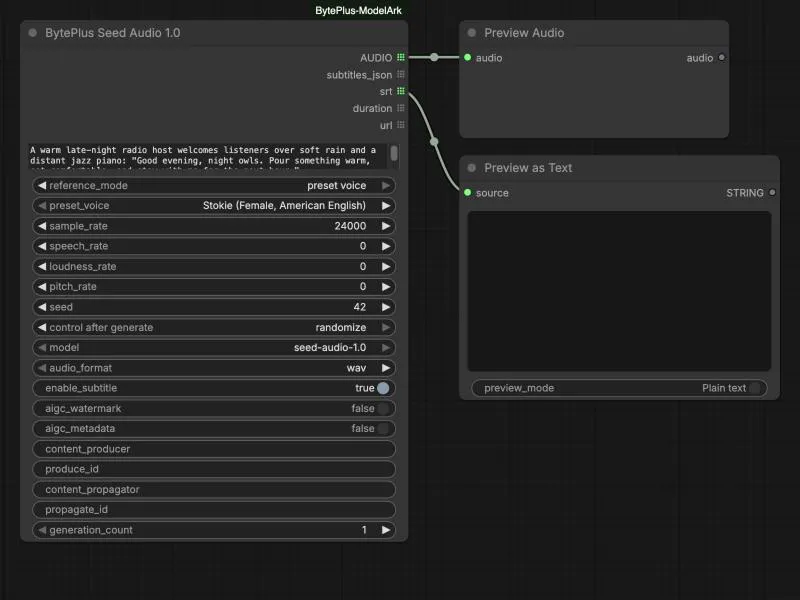
Task: Click the propagate_id input field
Action: pyautogui.click(x=214, y=510)
